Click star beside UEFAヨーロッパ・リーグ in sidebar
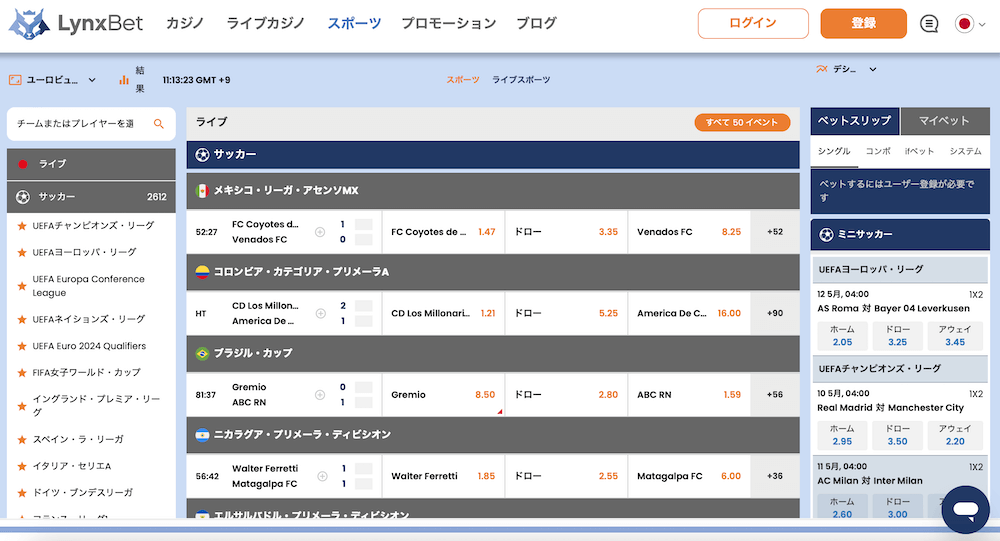Image resolution: width=1000 pixels, height=541 pixels. [22, 253]
